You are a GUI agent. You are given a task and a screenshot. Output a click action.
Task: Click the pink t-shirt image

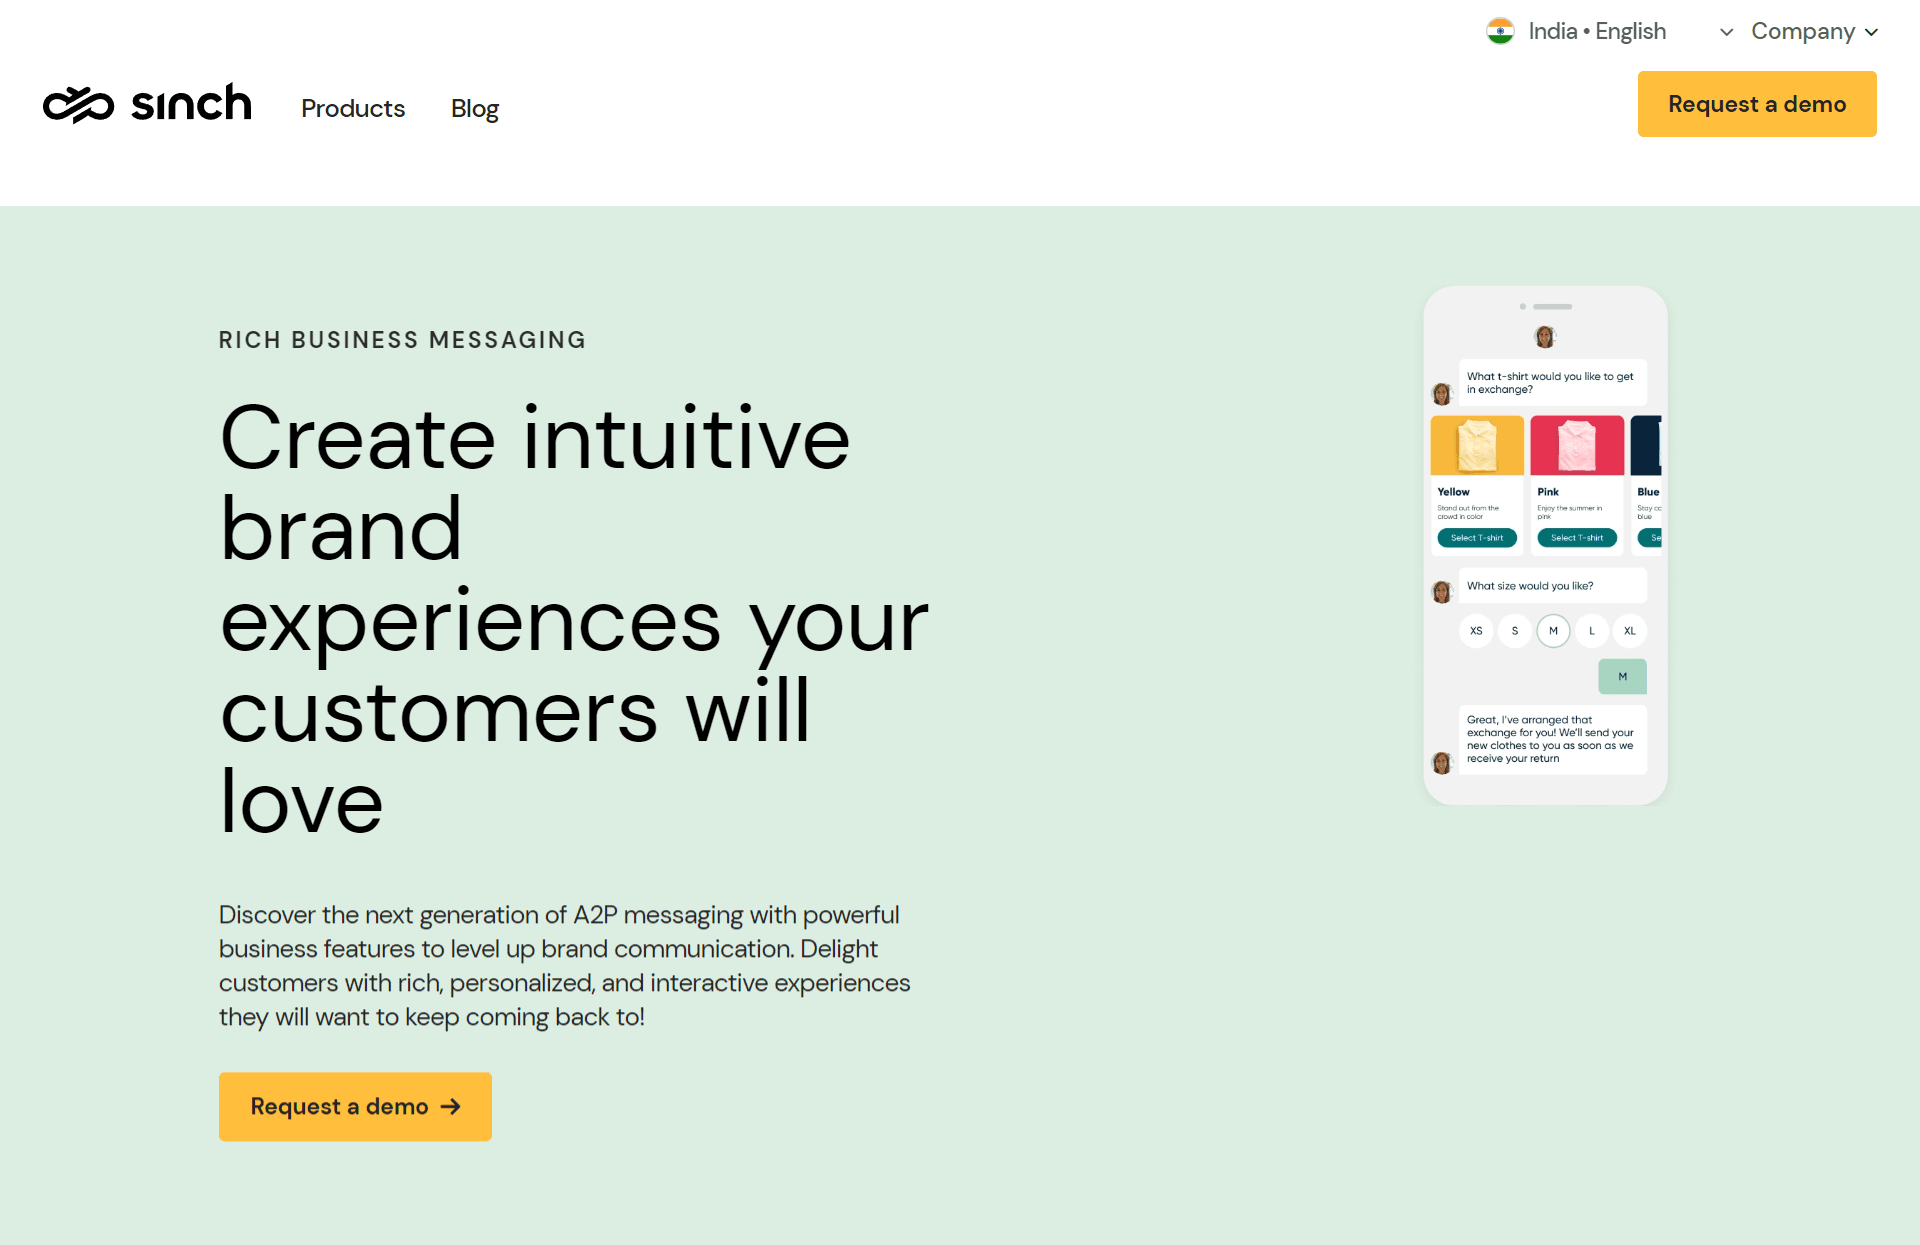coord(1577,445)
